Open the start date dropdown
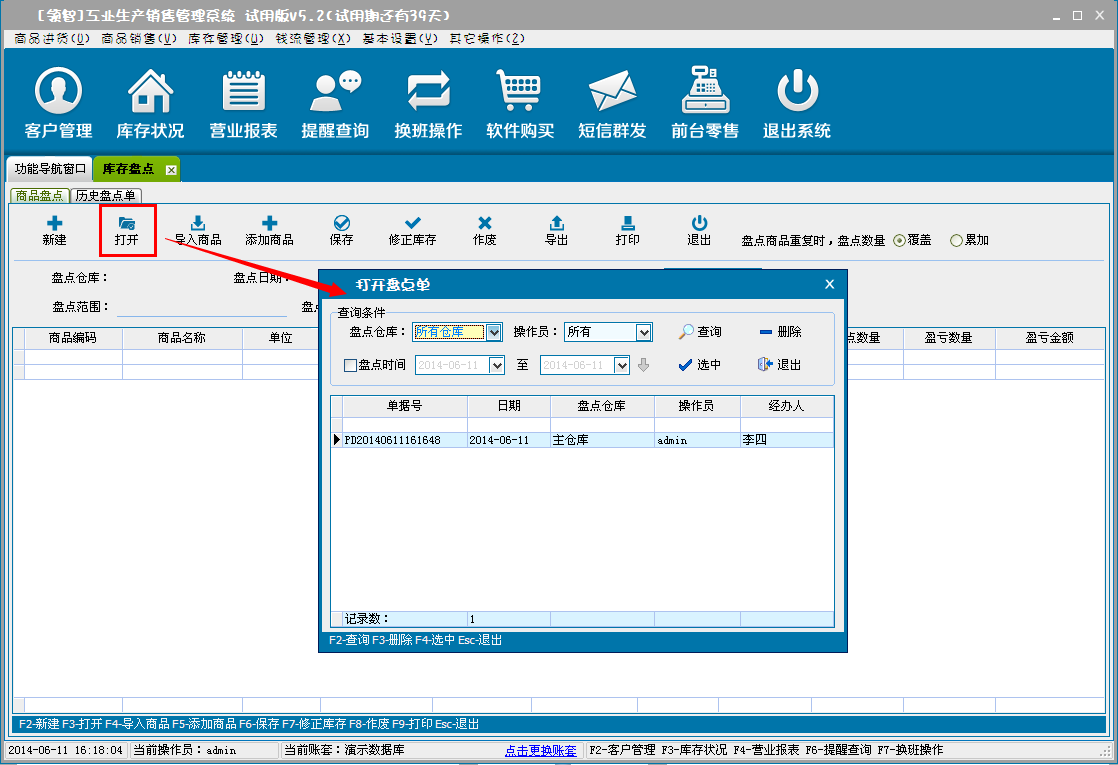The height and width of the screenshot is (765, 1118). 497,365
